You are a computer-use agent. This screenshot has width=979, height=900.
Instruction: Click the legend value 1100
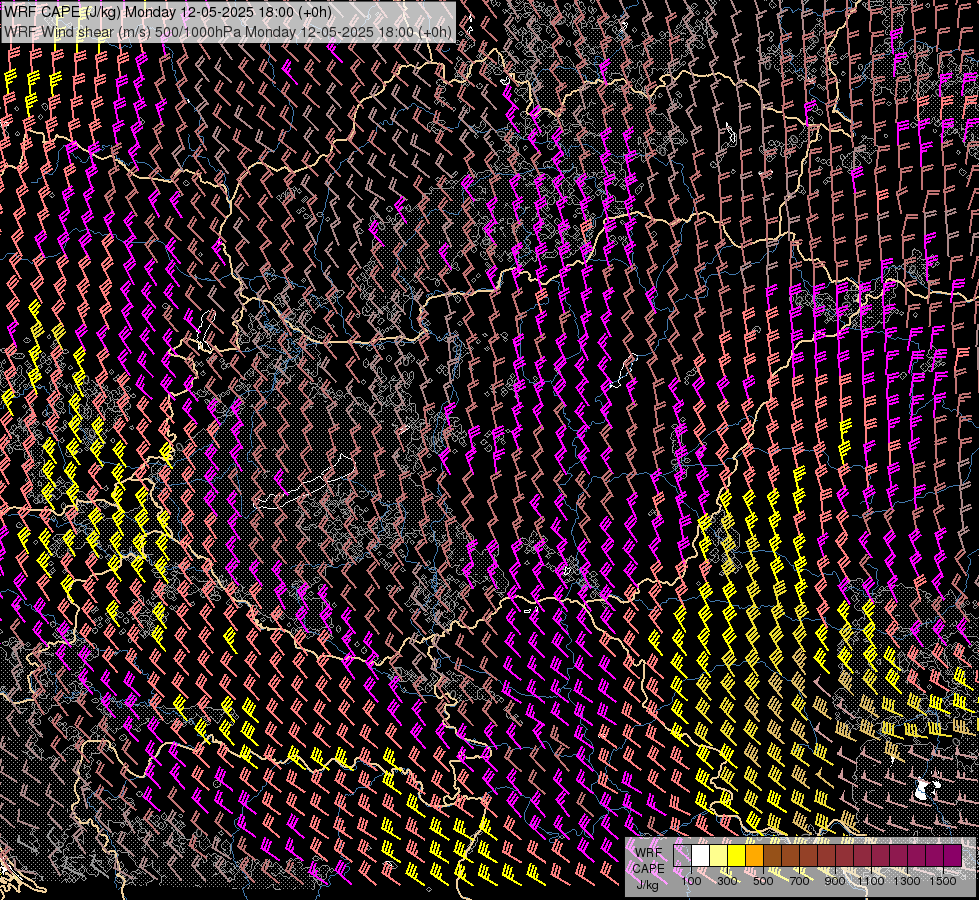871,881
